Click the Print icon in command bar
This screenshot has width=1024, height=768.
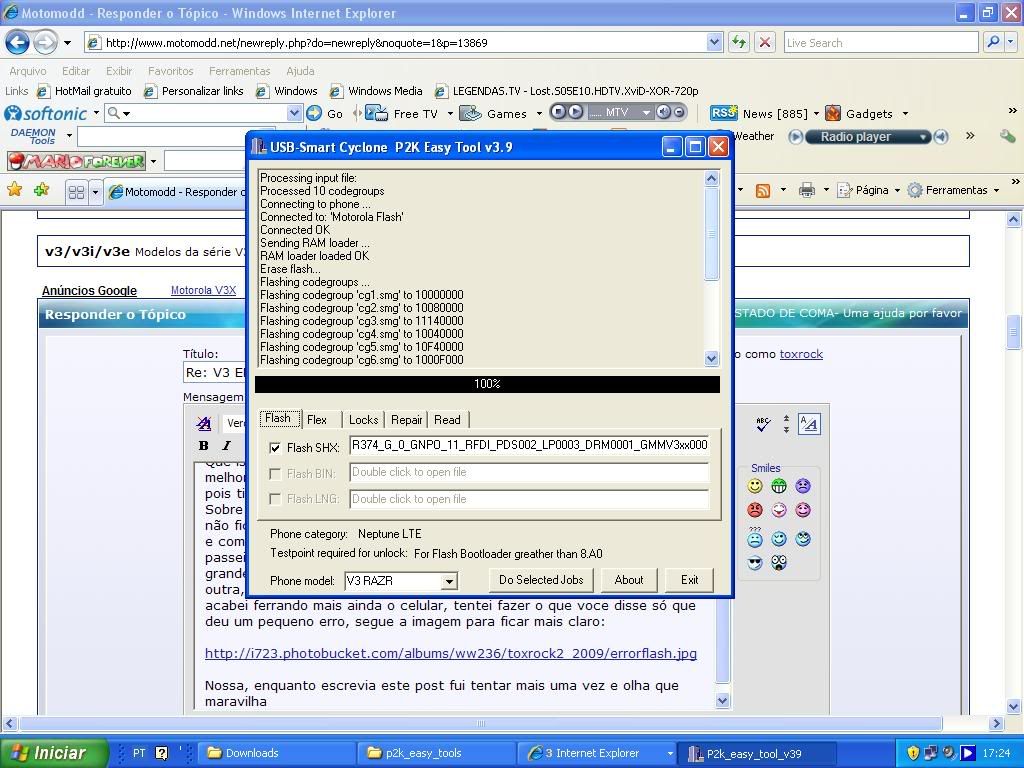pos(807,190)
